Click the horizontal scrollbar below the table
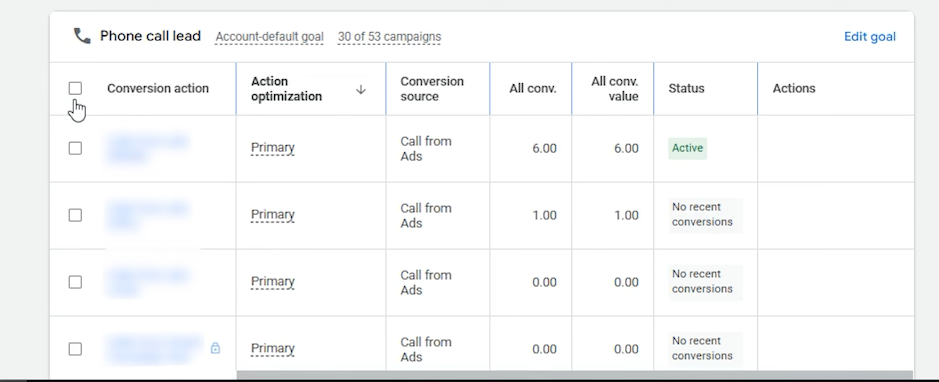Viewport: 939px width, 382px height. [x=575, y=375]
